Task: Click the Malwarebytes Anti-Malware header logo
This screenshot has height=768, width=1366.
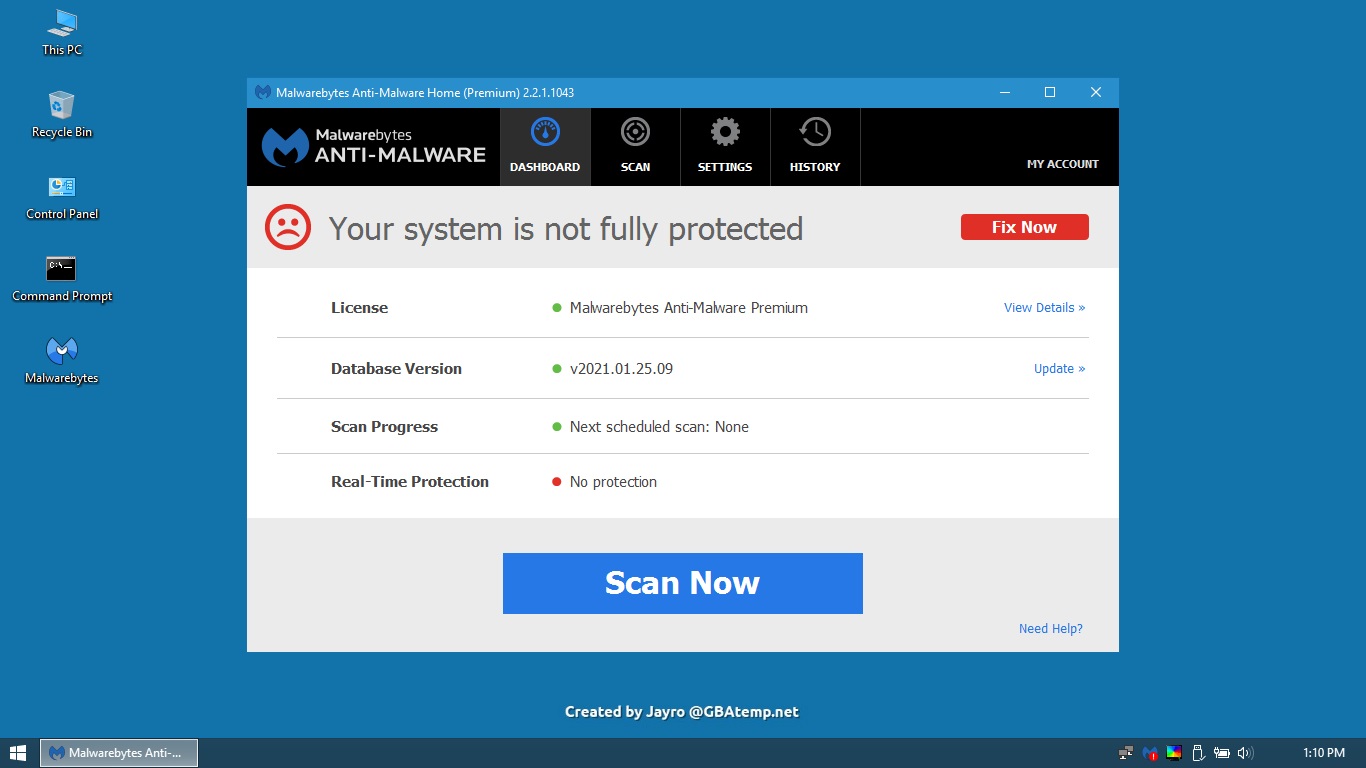Action: click(374, 146)
